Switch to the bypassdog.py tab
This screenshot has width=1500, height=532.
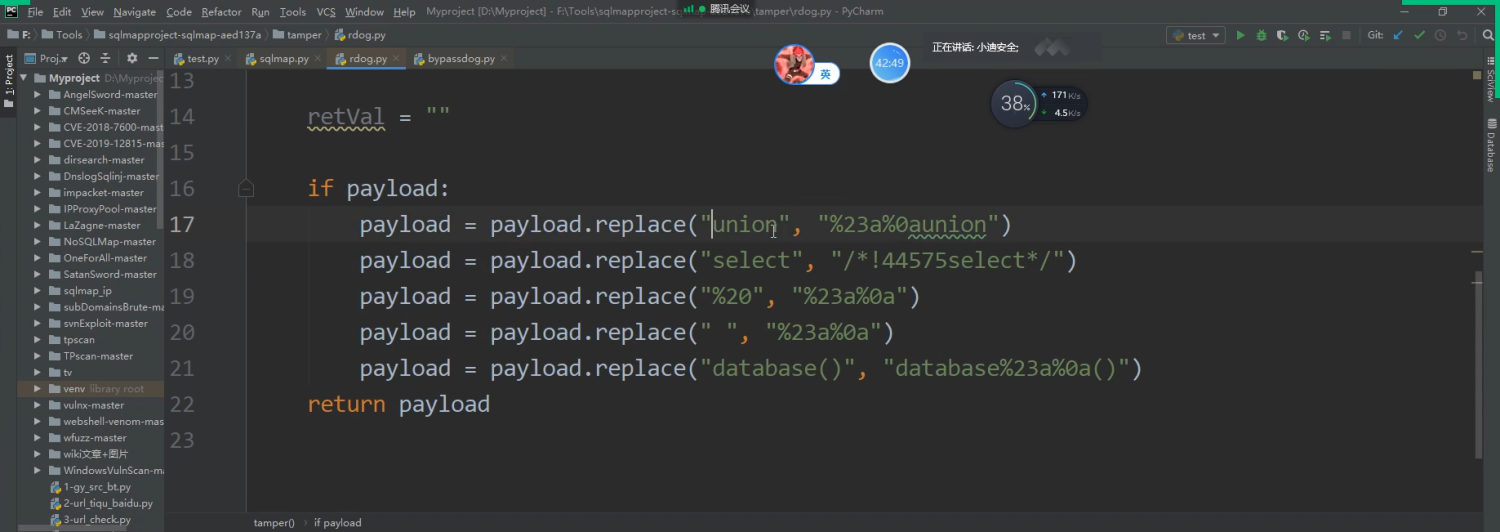click(461, 59)
